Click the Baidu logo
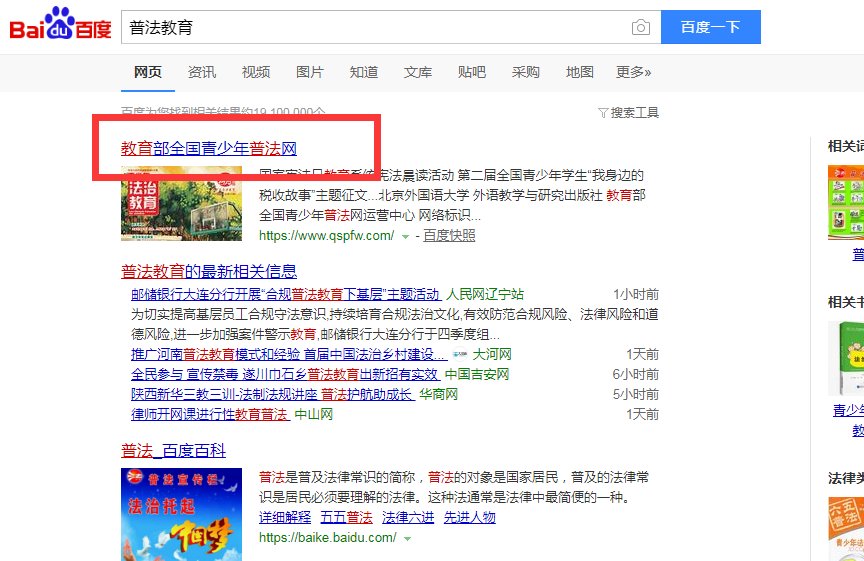 point(61,24)
